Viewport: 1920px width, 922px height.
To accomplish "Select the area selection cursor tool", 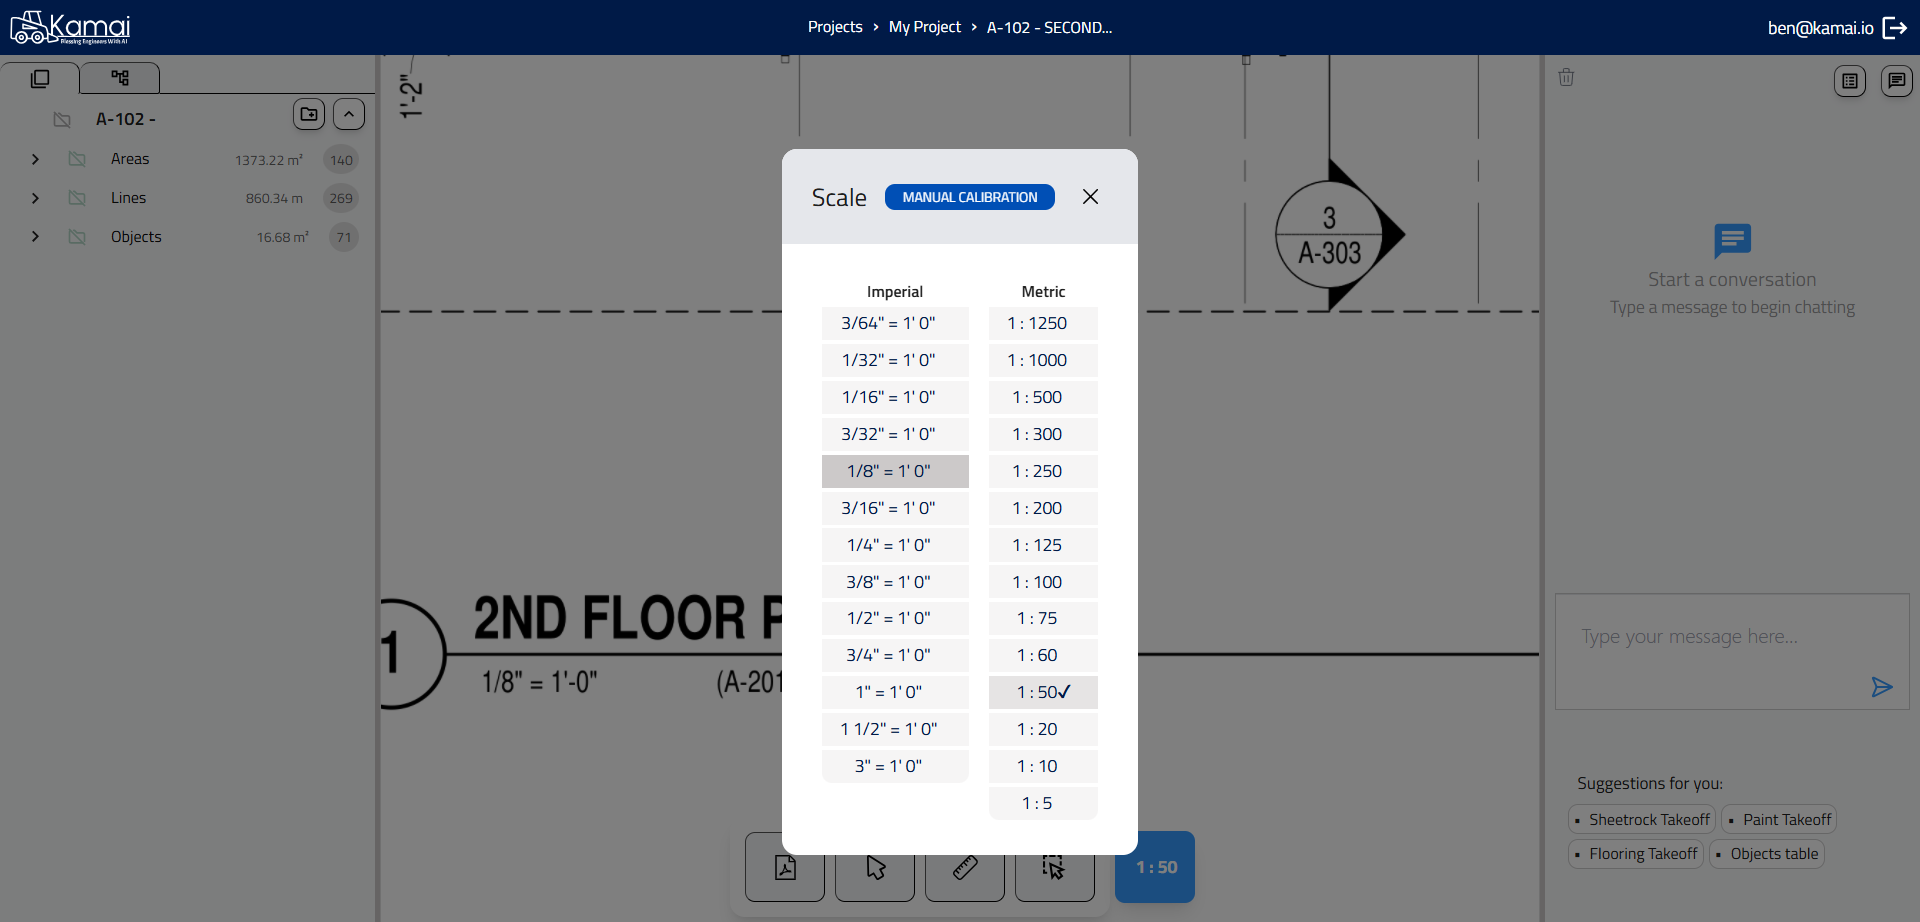I will (x=1054, y=867).
